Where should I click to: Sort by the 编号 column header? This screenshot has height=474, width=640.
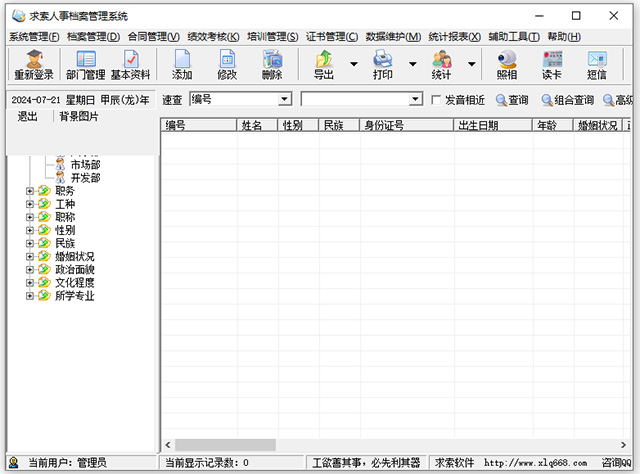click(x=199, y=125)
